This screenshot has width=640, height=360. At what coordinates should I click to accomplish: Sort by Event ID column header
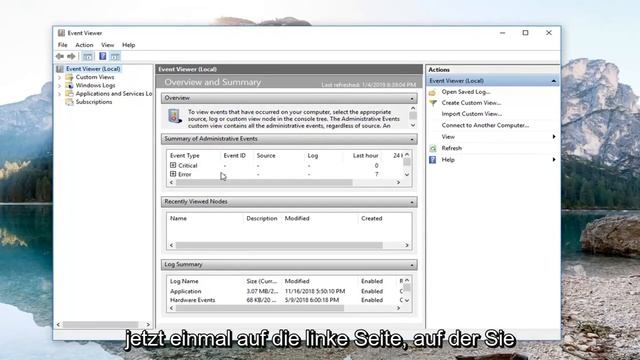click(235, 156)
